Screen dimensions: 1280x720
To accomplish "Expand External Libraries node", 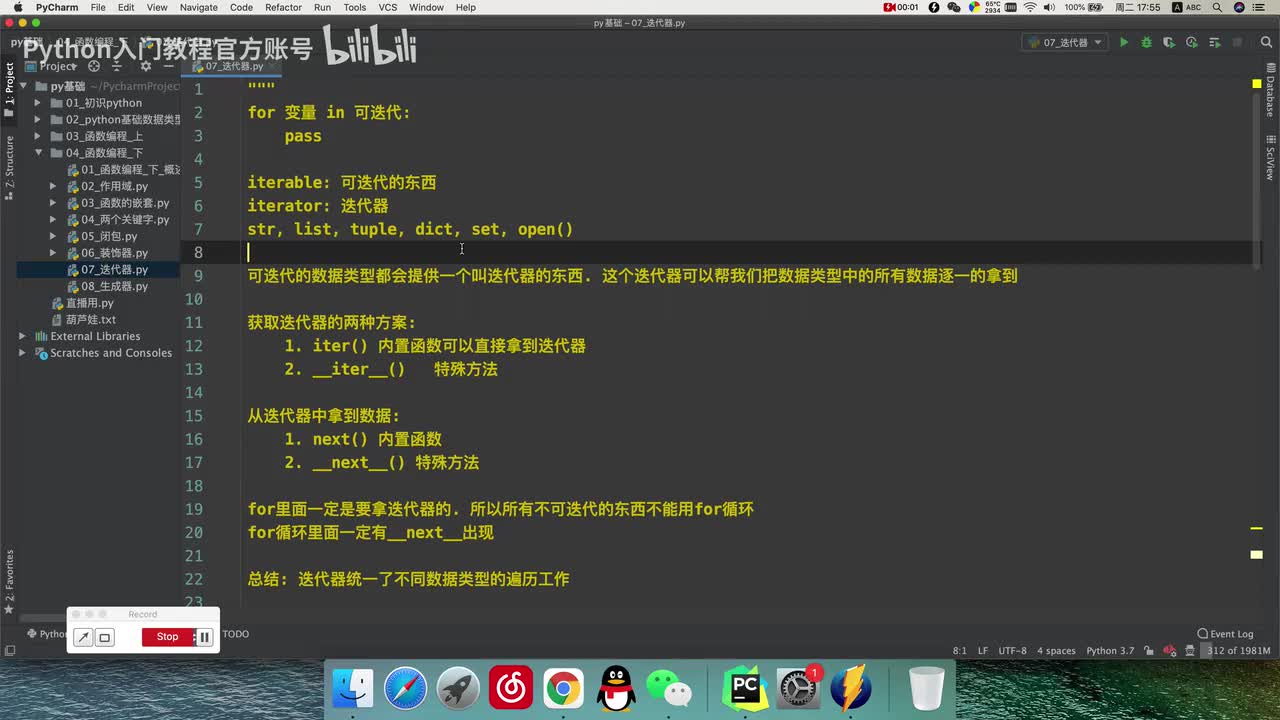I will (22, 336).
